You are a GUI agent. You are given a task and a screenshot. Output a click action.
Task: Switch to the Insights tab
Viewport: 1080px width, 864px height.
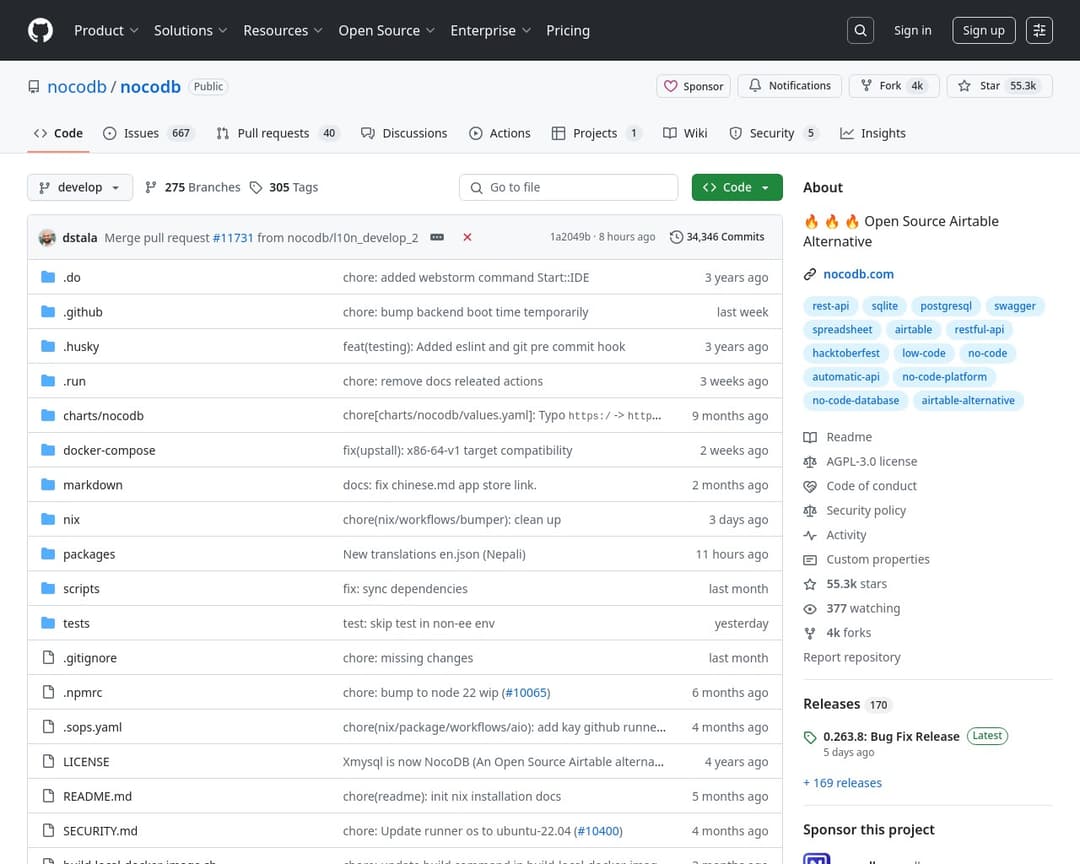873,134
